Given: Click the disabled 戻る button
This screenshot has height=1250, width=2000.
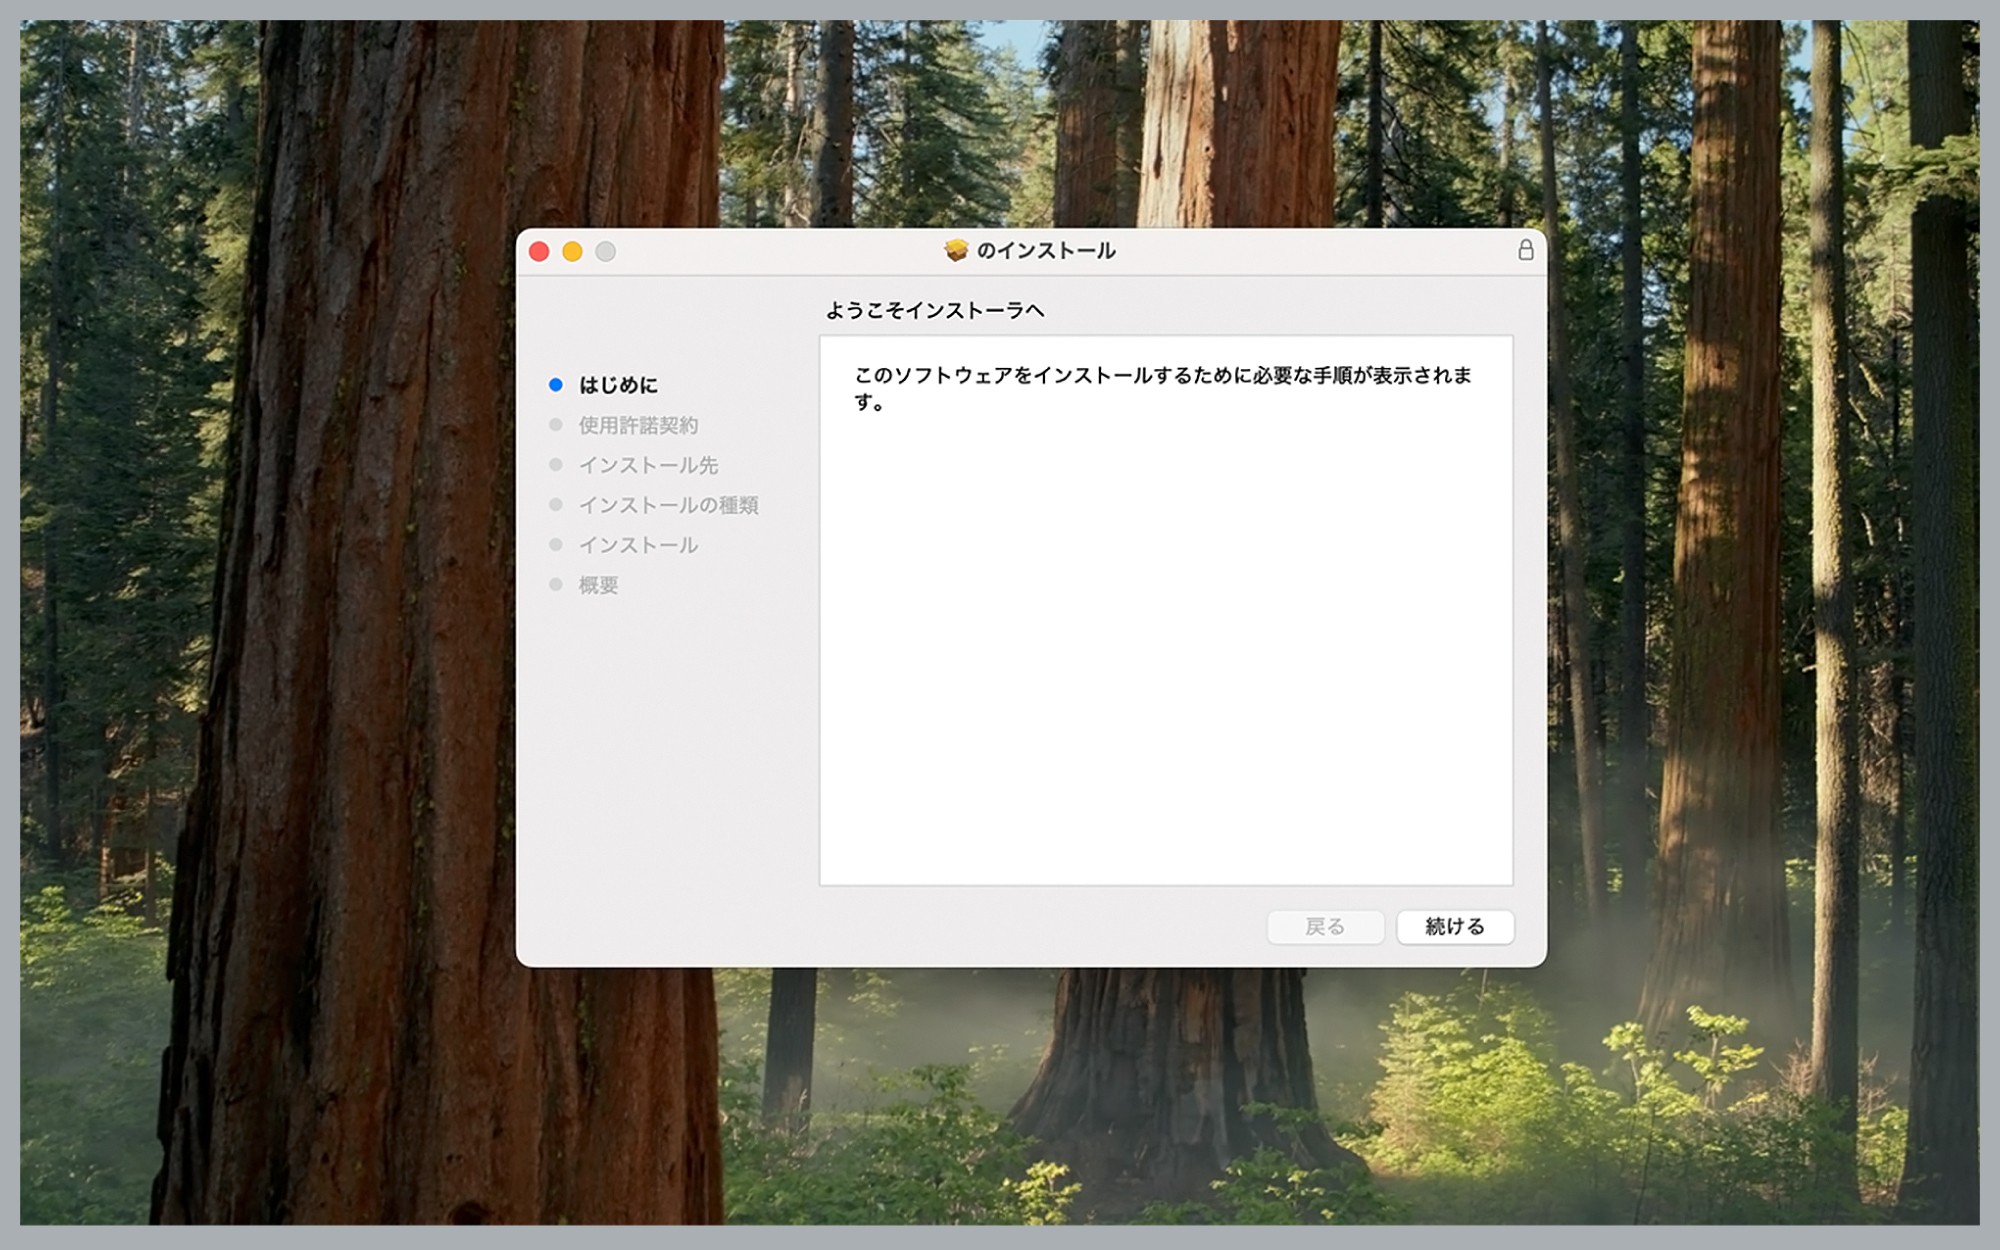Looking at the screenshot, I should (x=1326, y=926).
